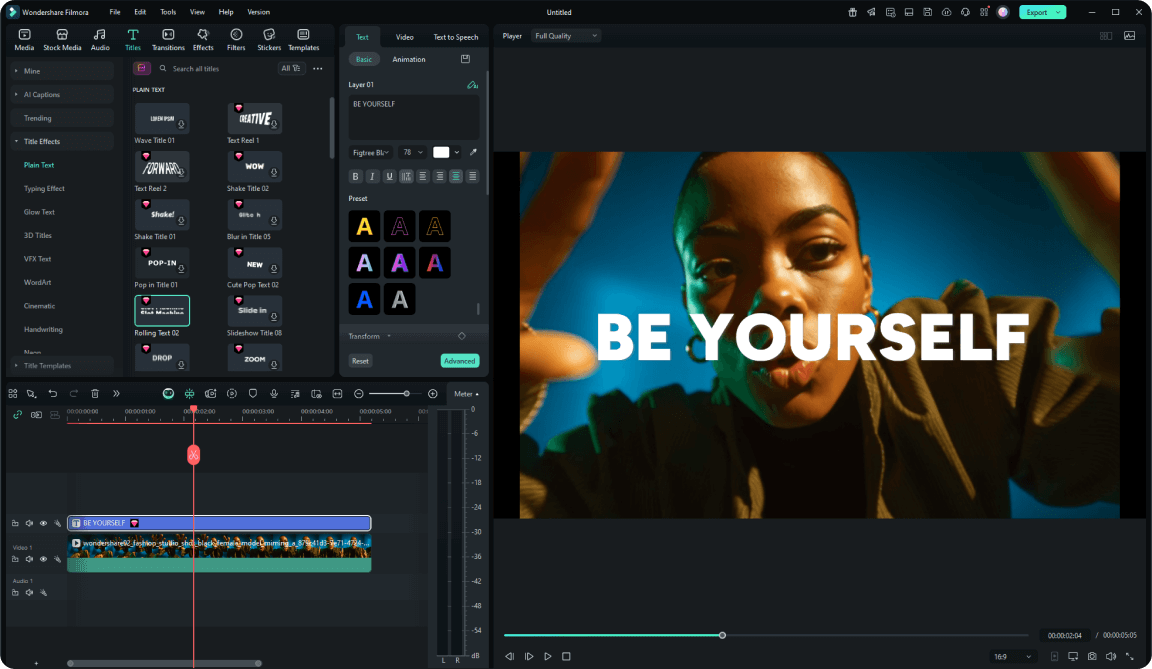Open the File menu
Image resolution: width=1152 pixels, height=669 pixels.
coord(115,12)
